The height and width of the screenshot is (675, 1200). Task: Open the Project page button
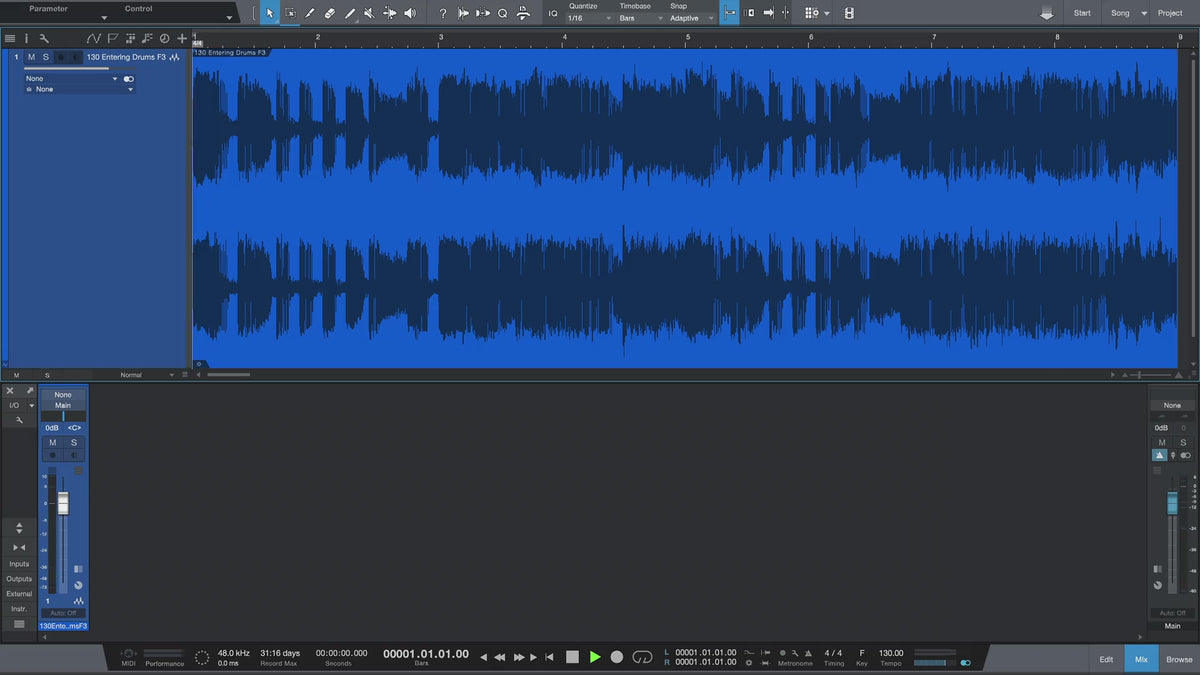tap(1170, 13)
